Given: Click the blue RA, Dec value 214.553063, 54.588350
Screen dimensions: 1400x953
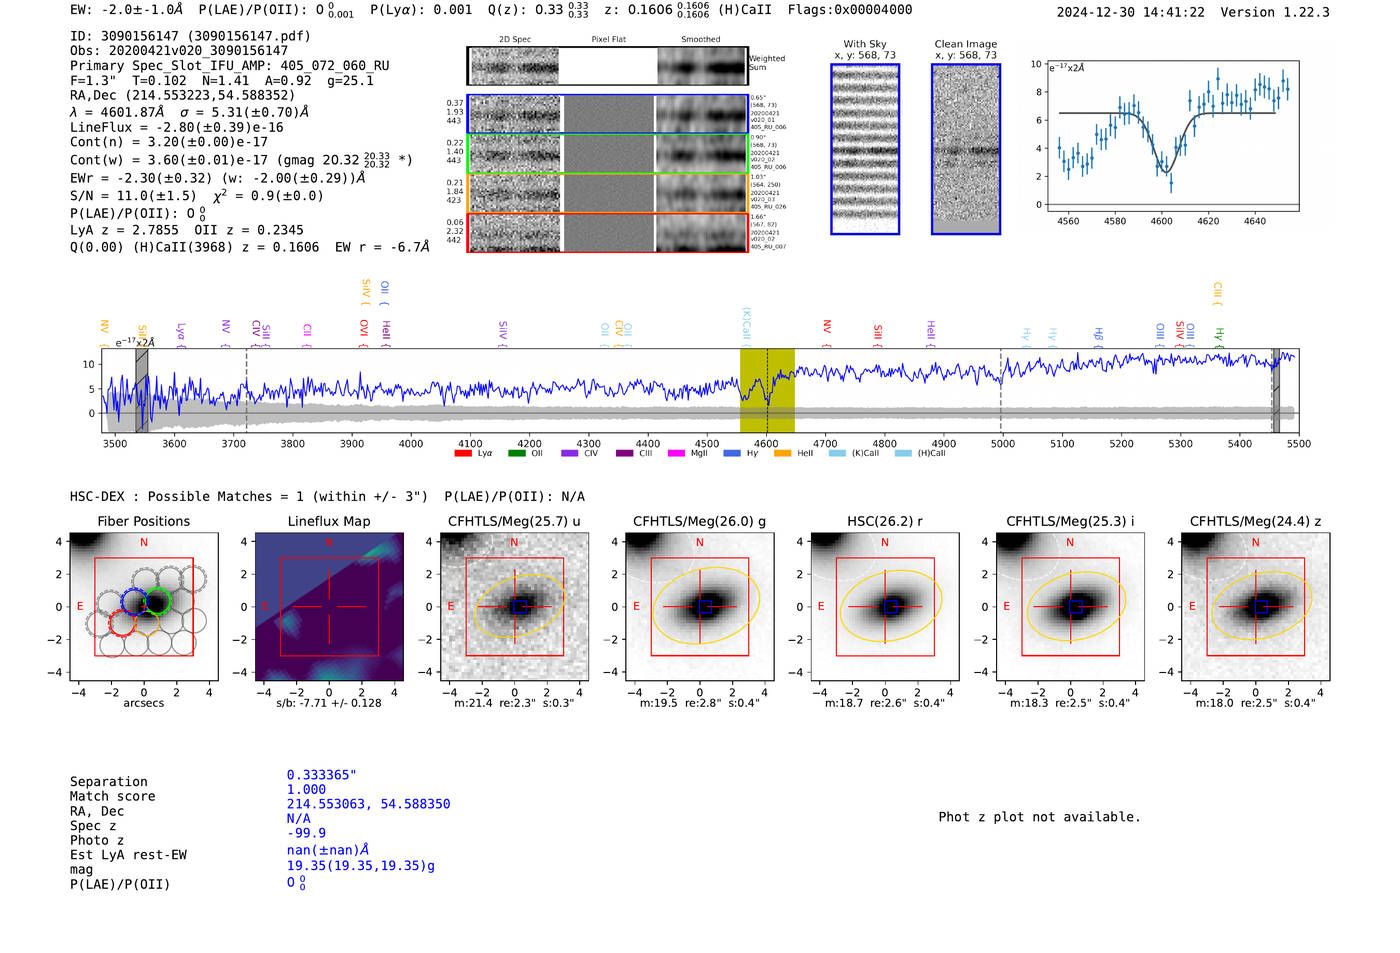Looking at the screenshot, I should [369, 804].
